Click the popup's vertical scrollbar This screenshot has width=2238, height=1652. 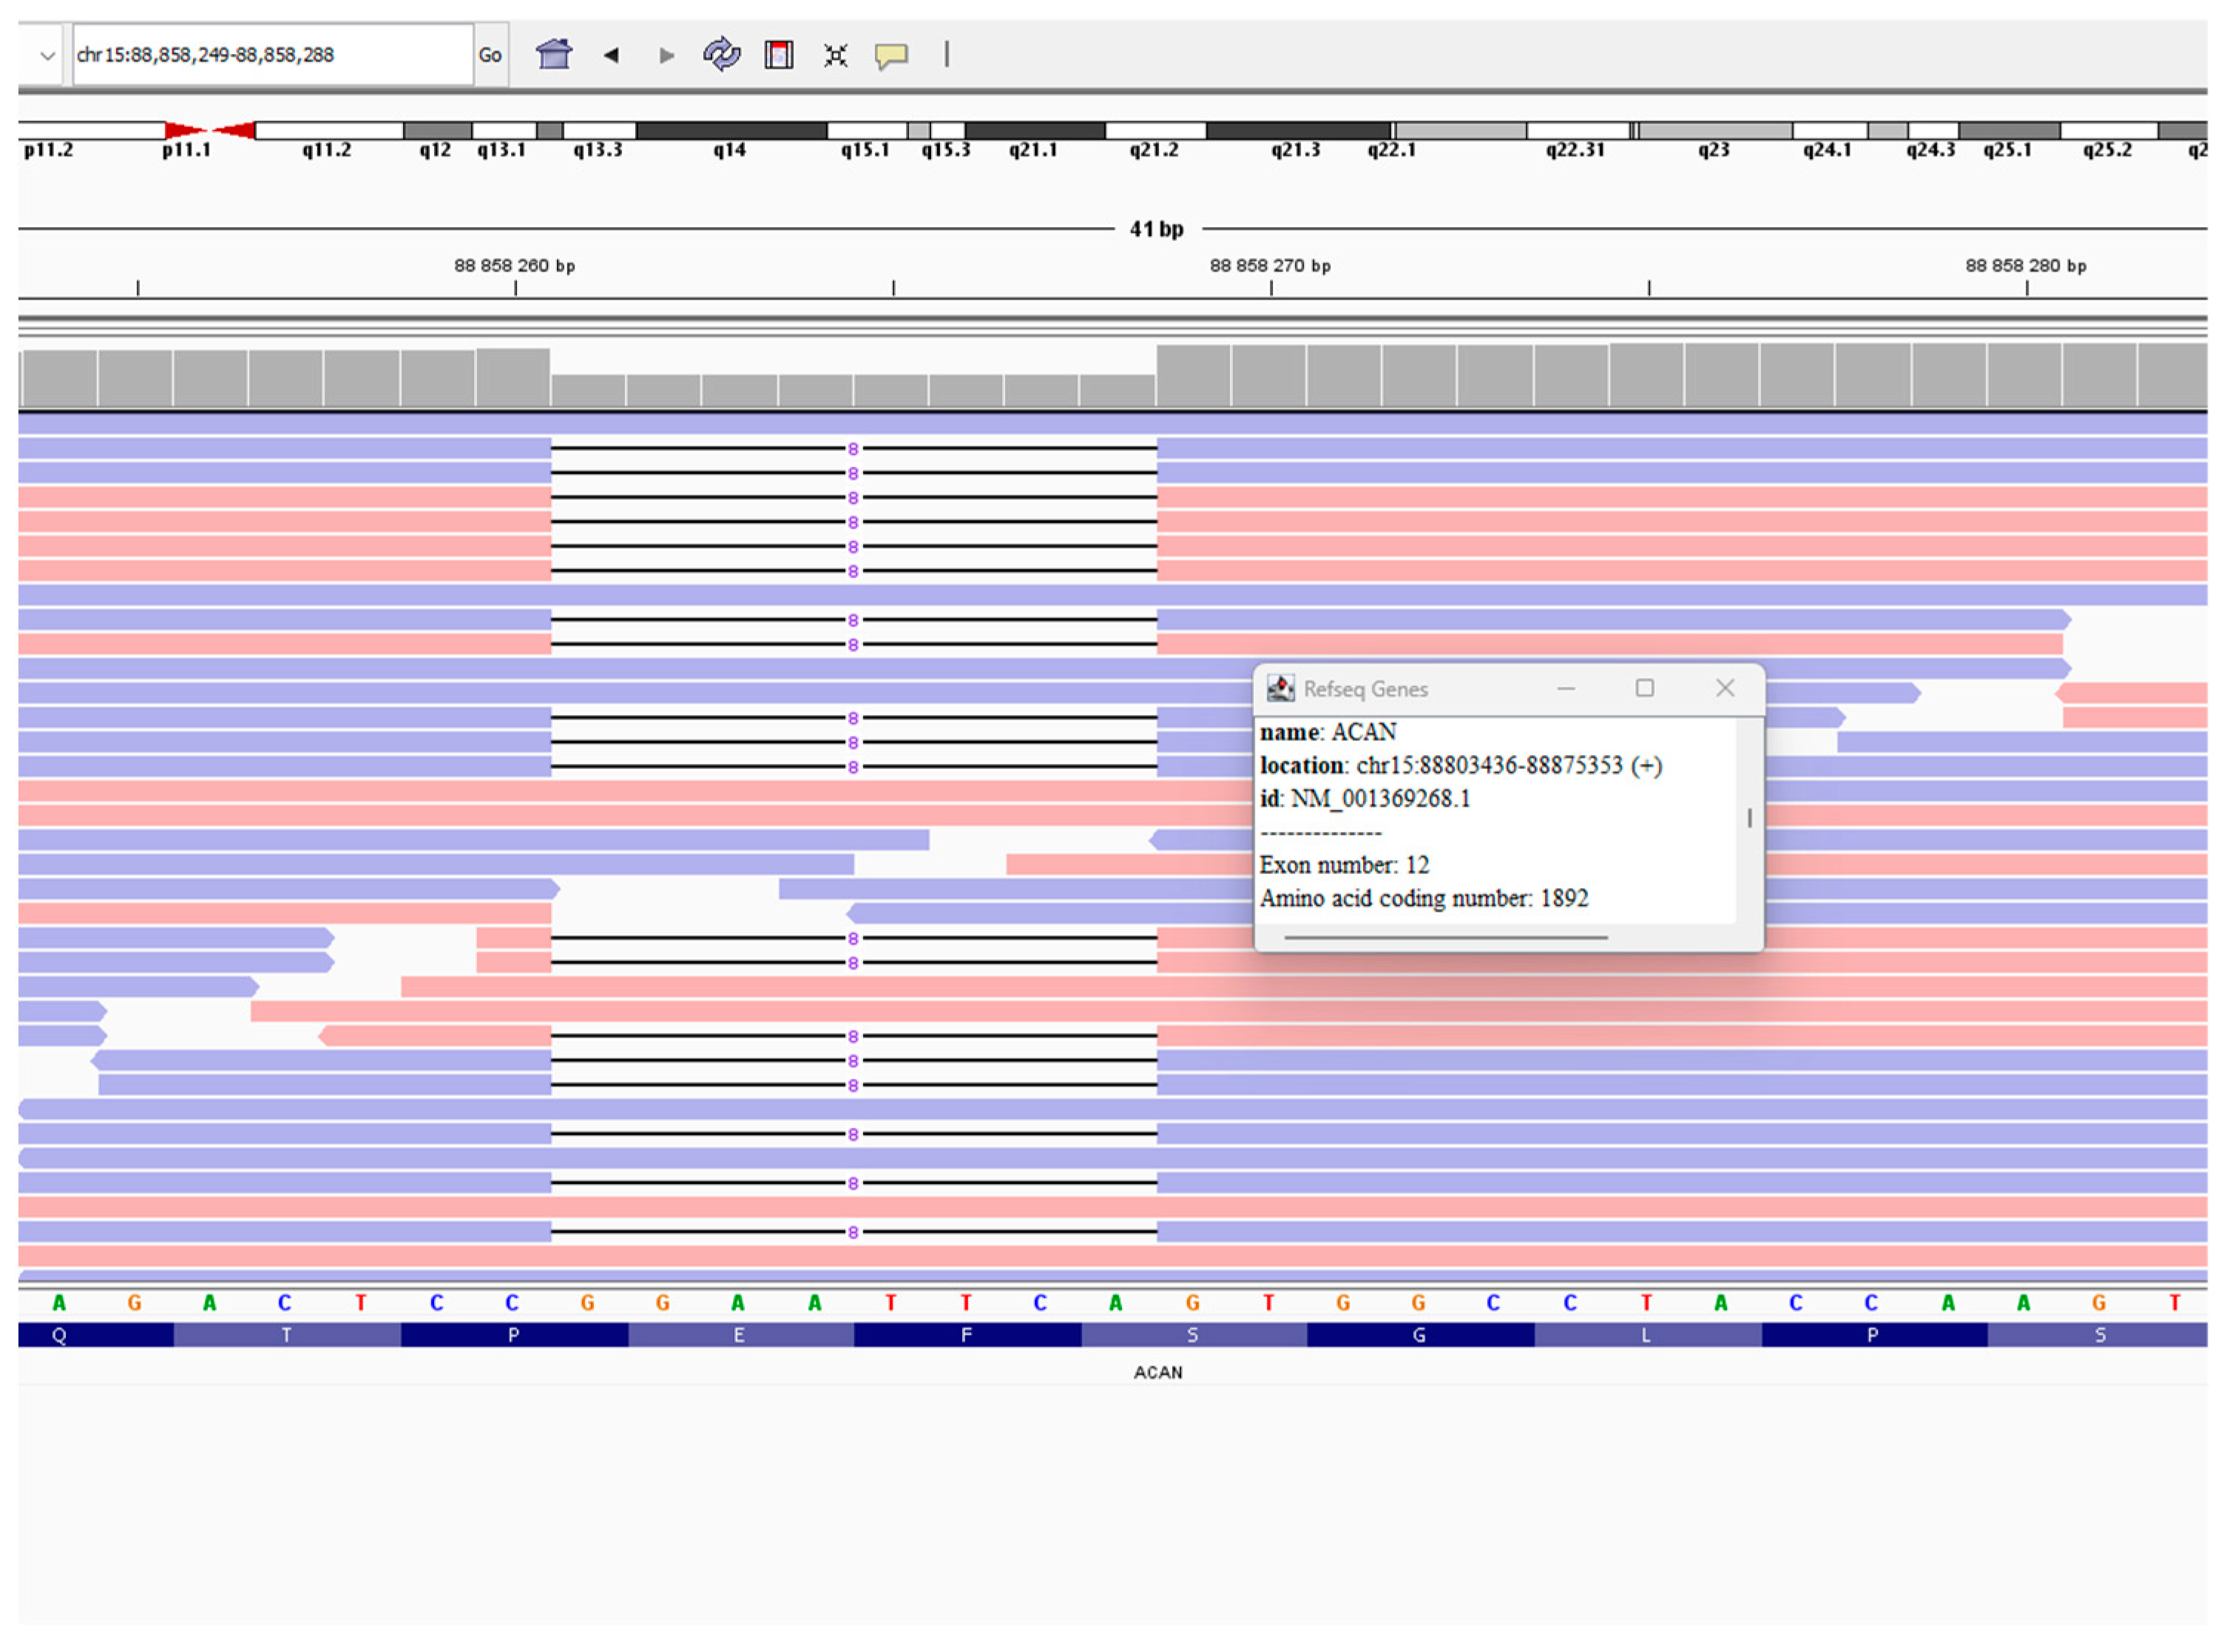[1750, 819]
